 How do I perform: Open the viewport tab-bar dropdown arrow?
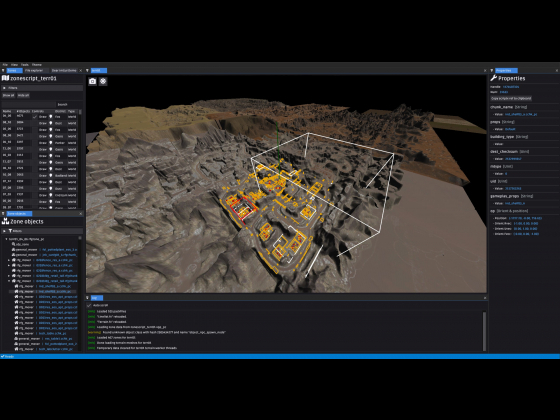coord(88,70)
